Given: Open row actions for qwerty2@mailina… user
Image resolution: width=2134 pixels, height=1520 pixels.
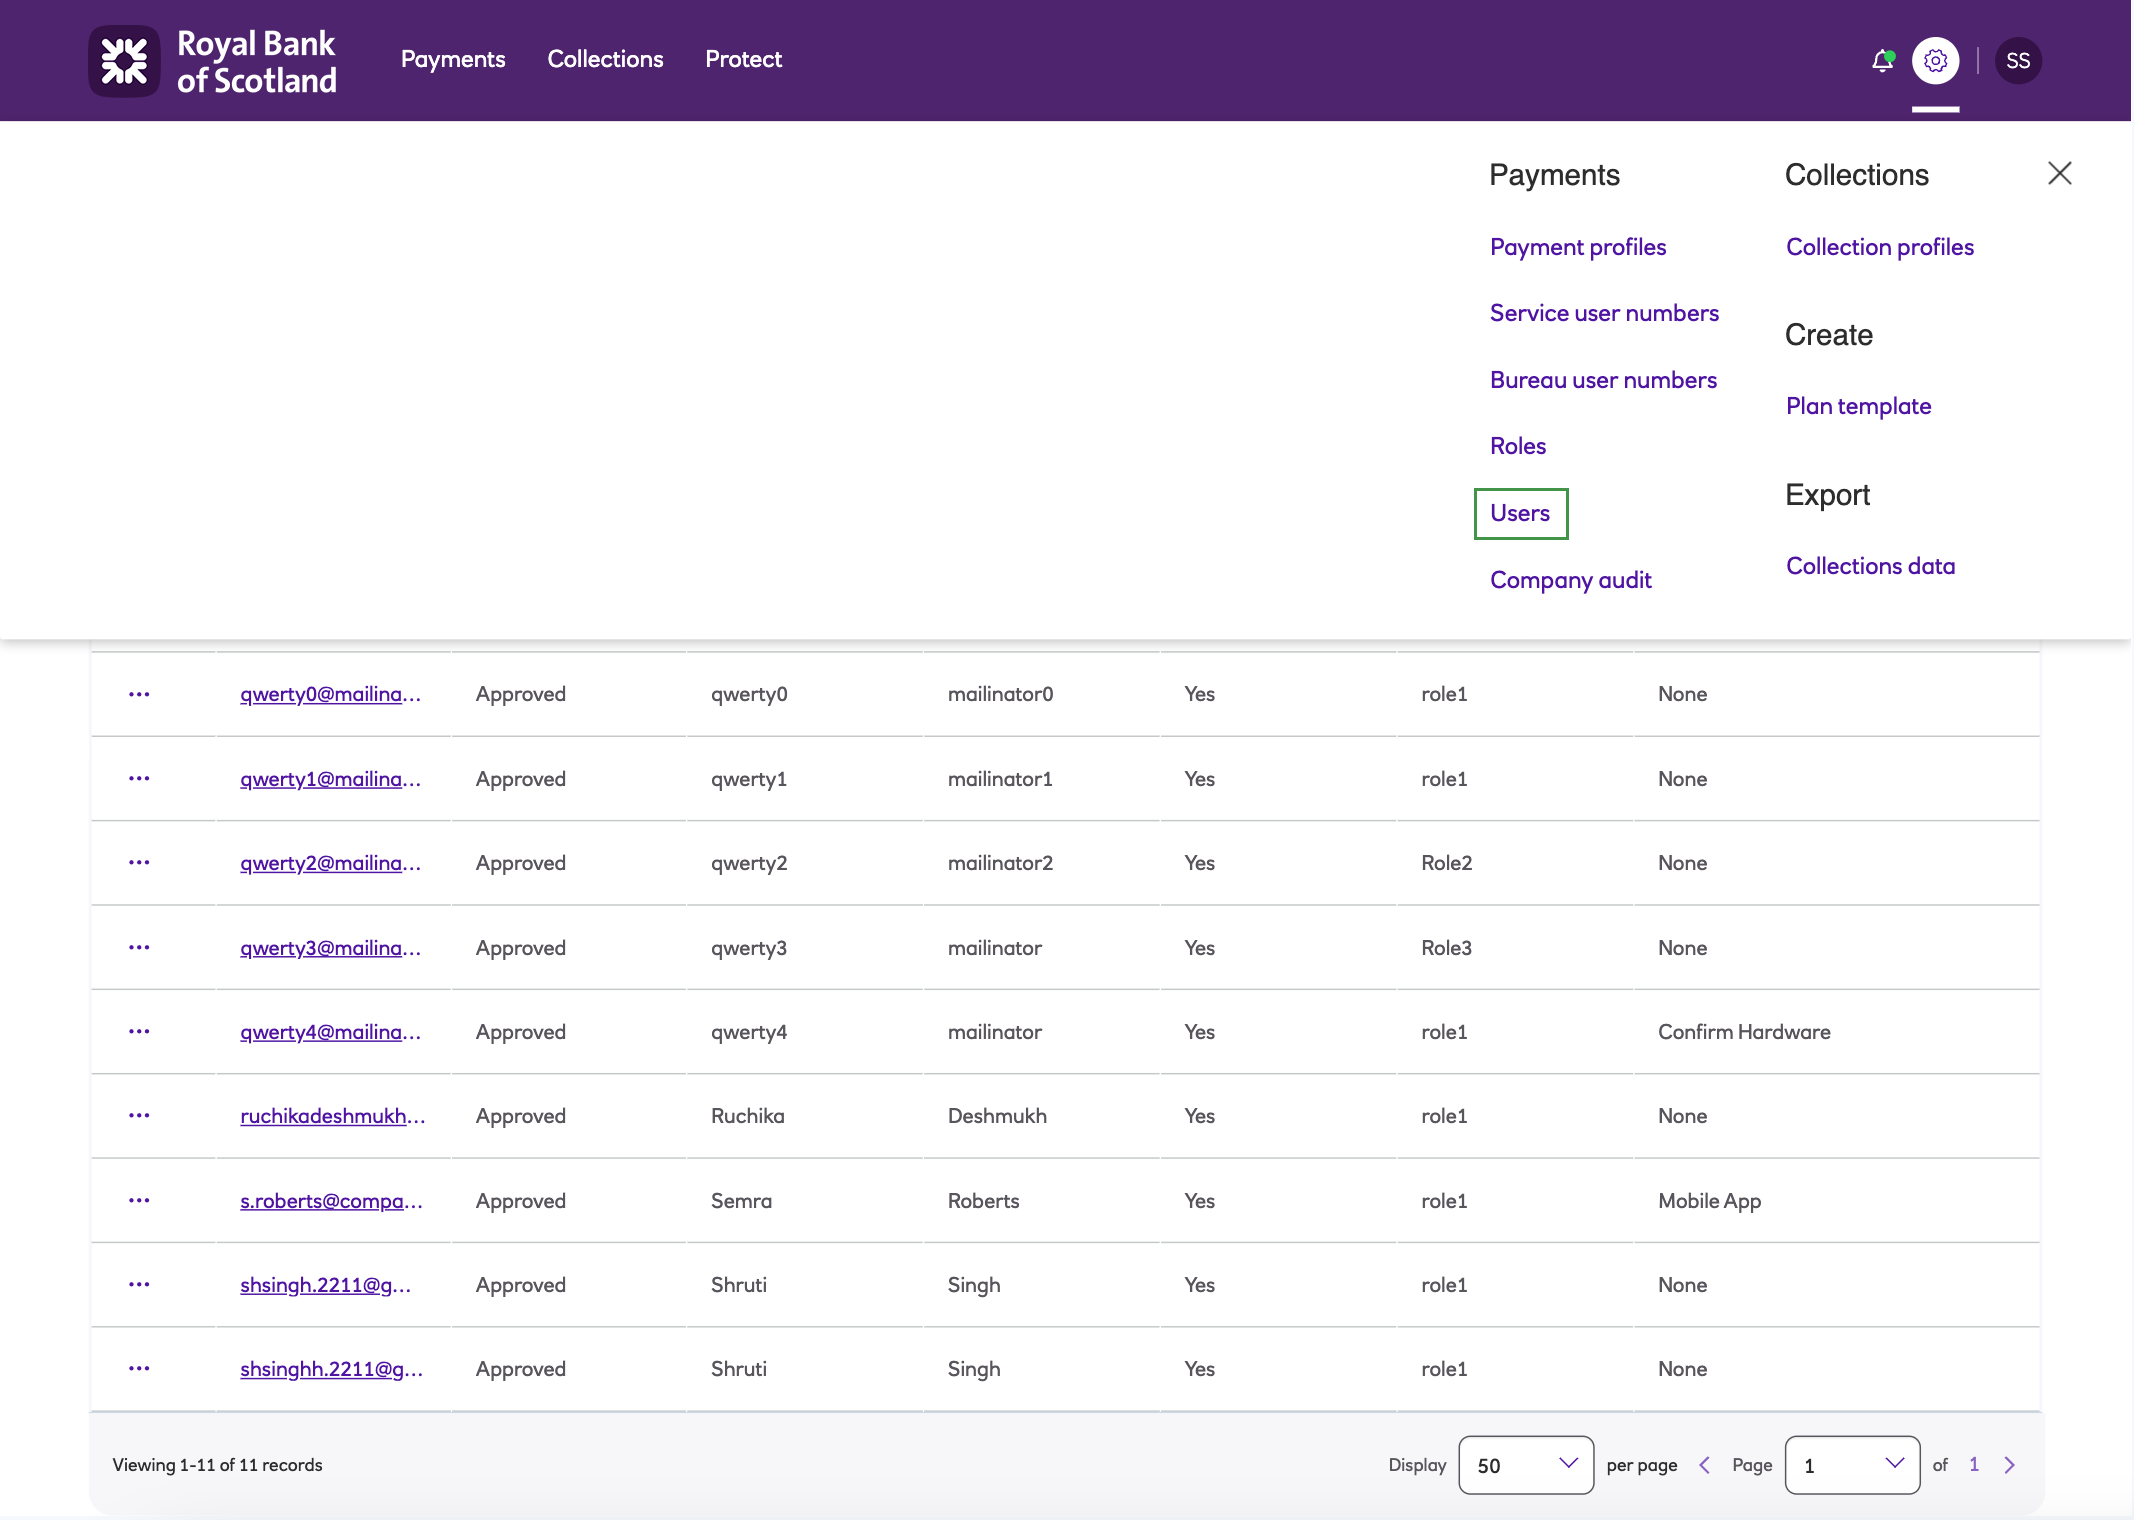Looking at the screenshot, I should pyautogui.click(x=139, y=862).
